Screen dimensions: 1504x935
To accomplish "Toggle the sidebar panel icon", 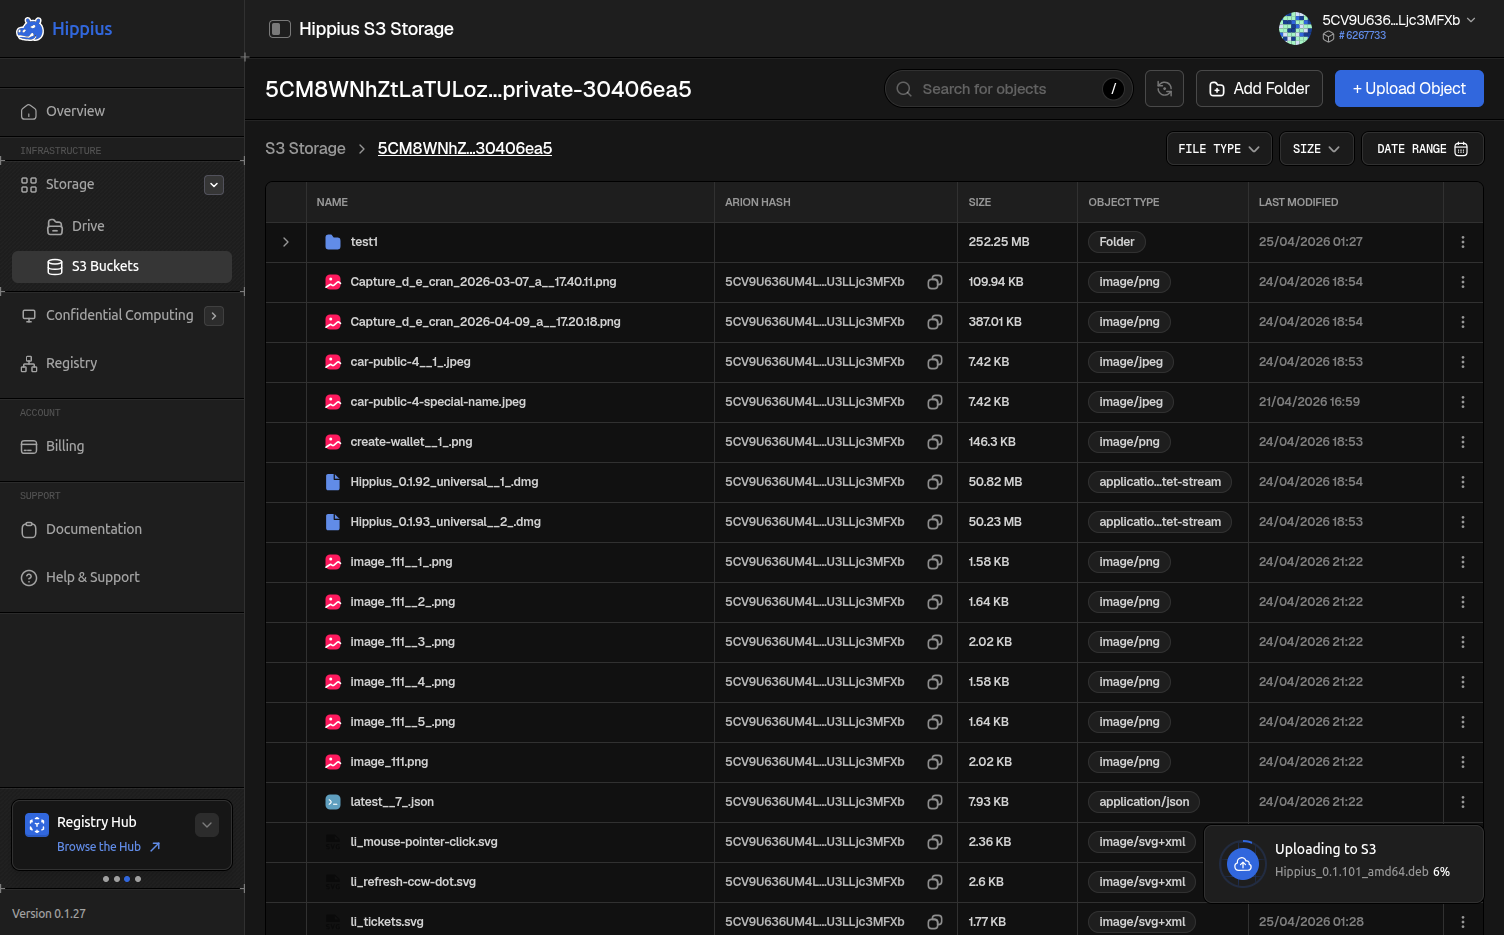I will (280, 29).
